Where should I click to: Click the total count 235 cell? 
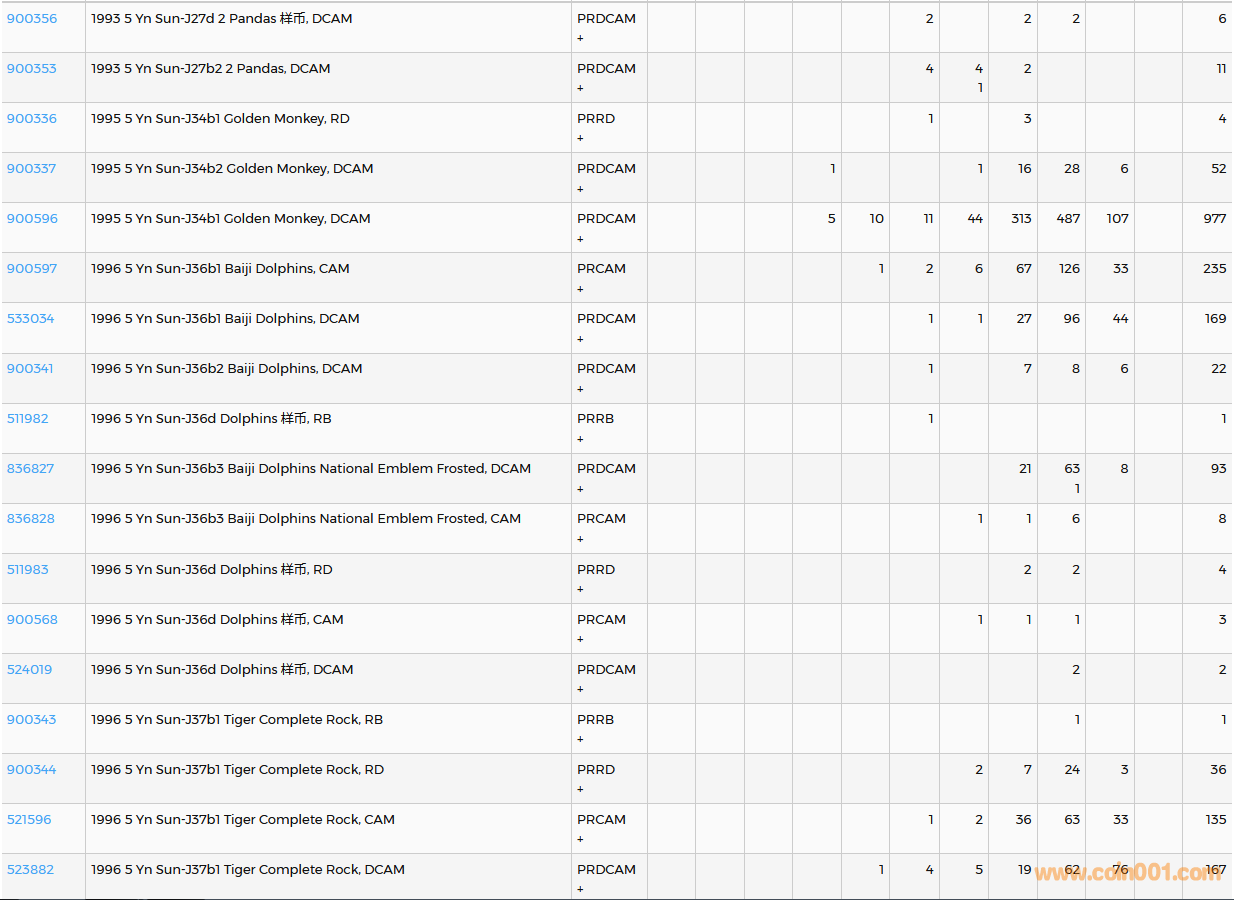[1214, 269]
